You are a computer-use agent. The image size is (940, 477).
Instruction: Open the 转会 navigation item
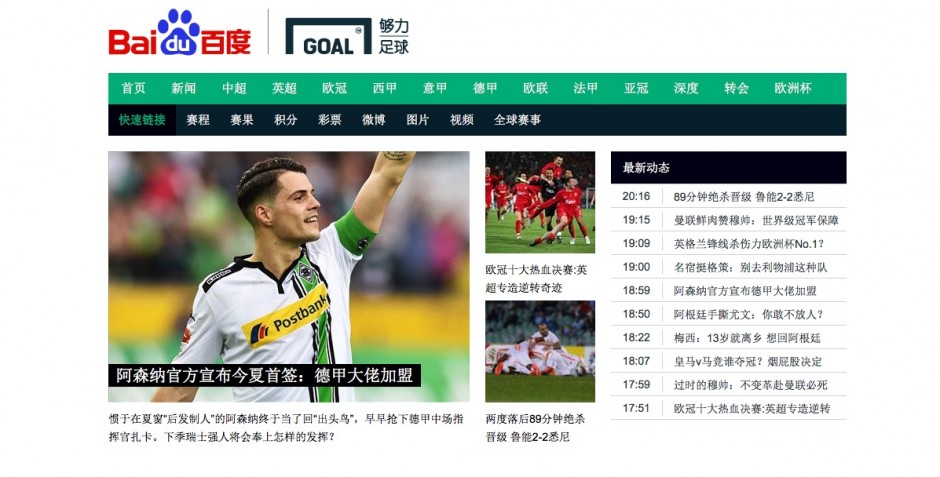[x=736, y=88]
